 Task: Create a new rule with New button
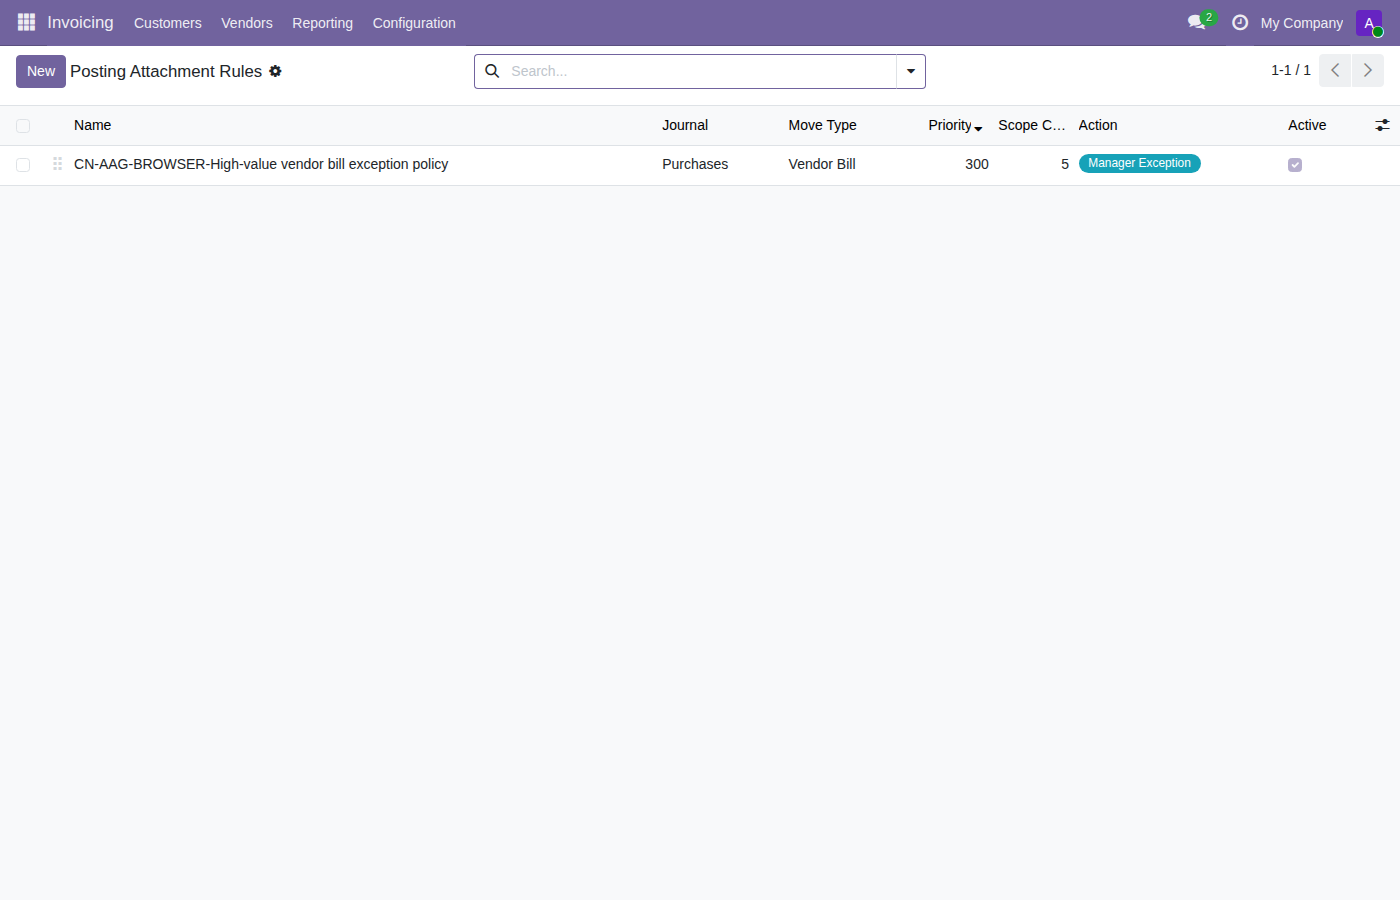tap(41, 71)
